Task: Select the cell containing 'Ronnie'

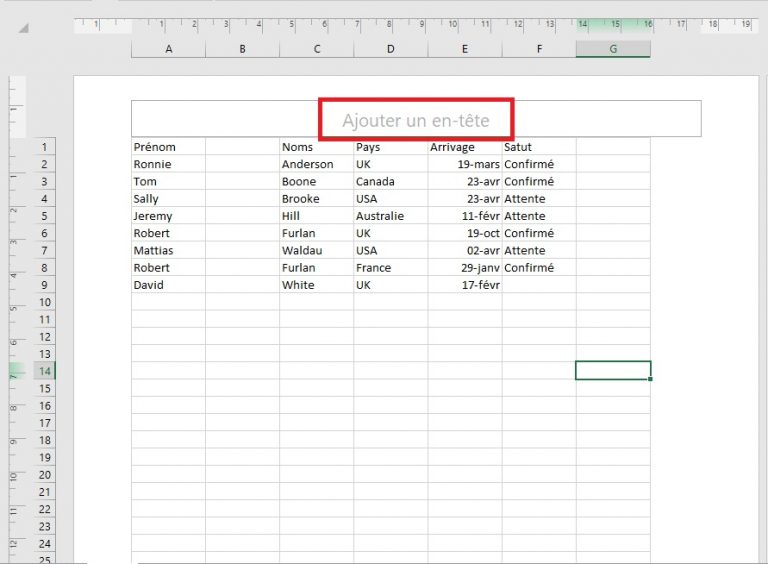Action: [x=168, y=164]
